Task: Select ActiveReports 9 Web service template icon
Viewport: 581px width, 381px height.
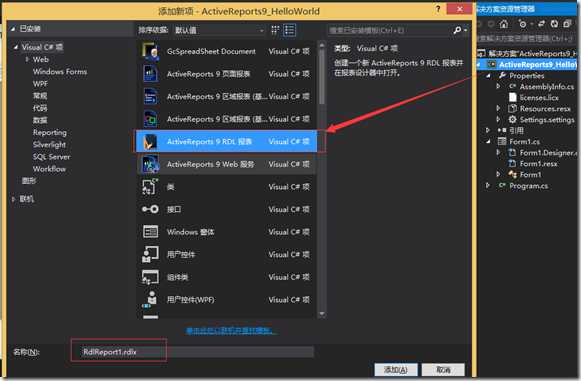Action: pyautogui.click(x=150, y=164)
